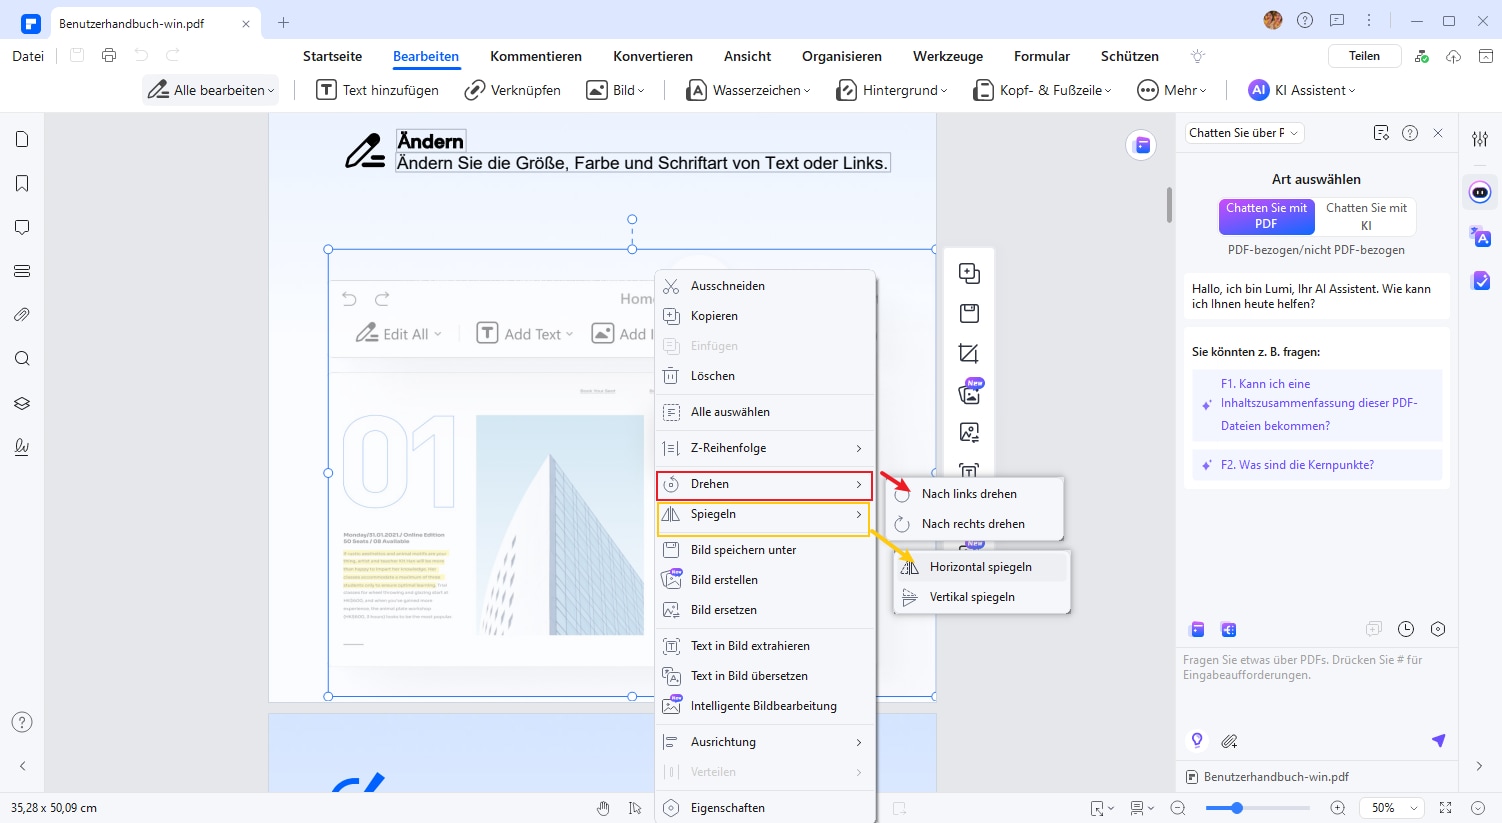The height and width of the screenshot is (823, 1502).
Task: Click the Teilen button
Action: [1364, 56]
